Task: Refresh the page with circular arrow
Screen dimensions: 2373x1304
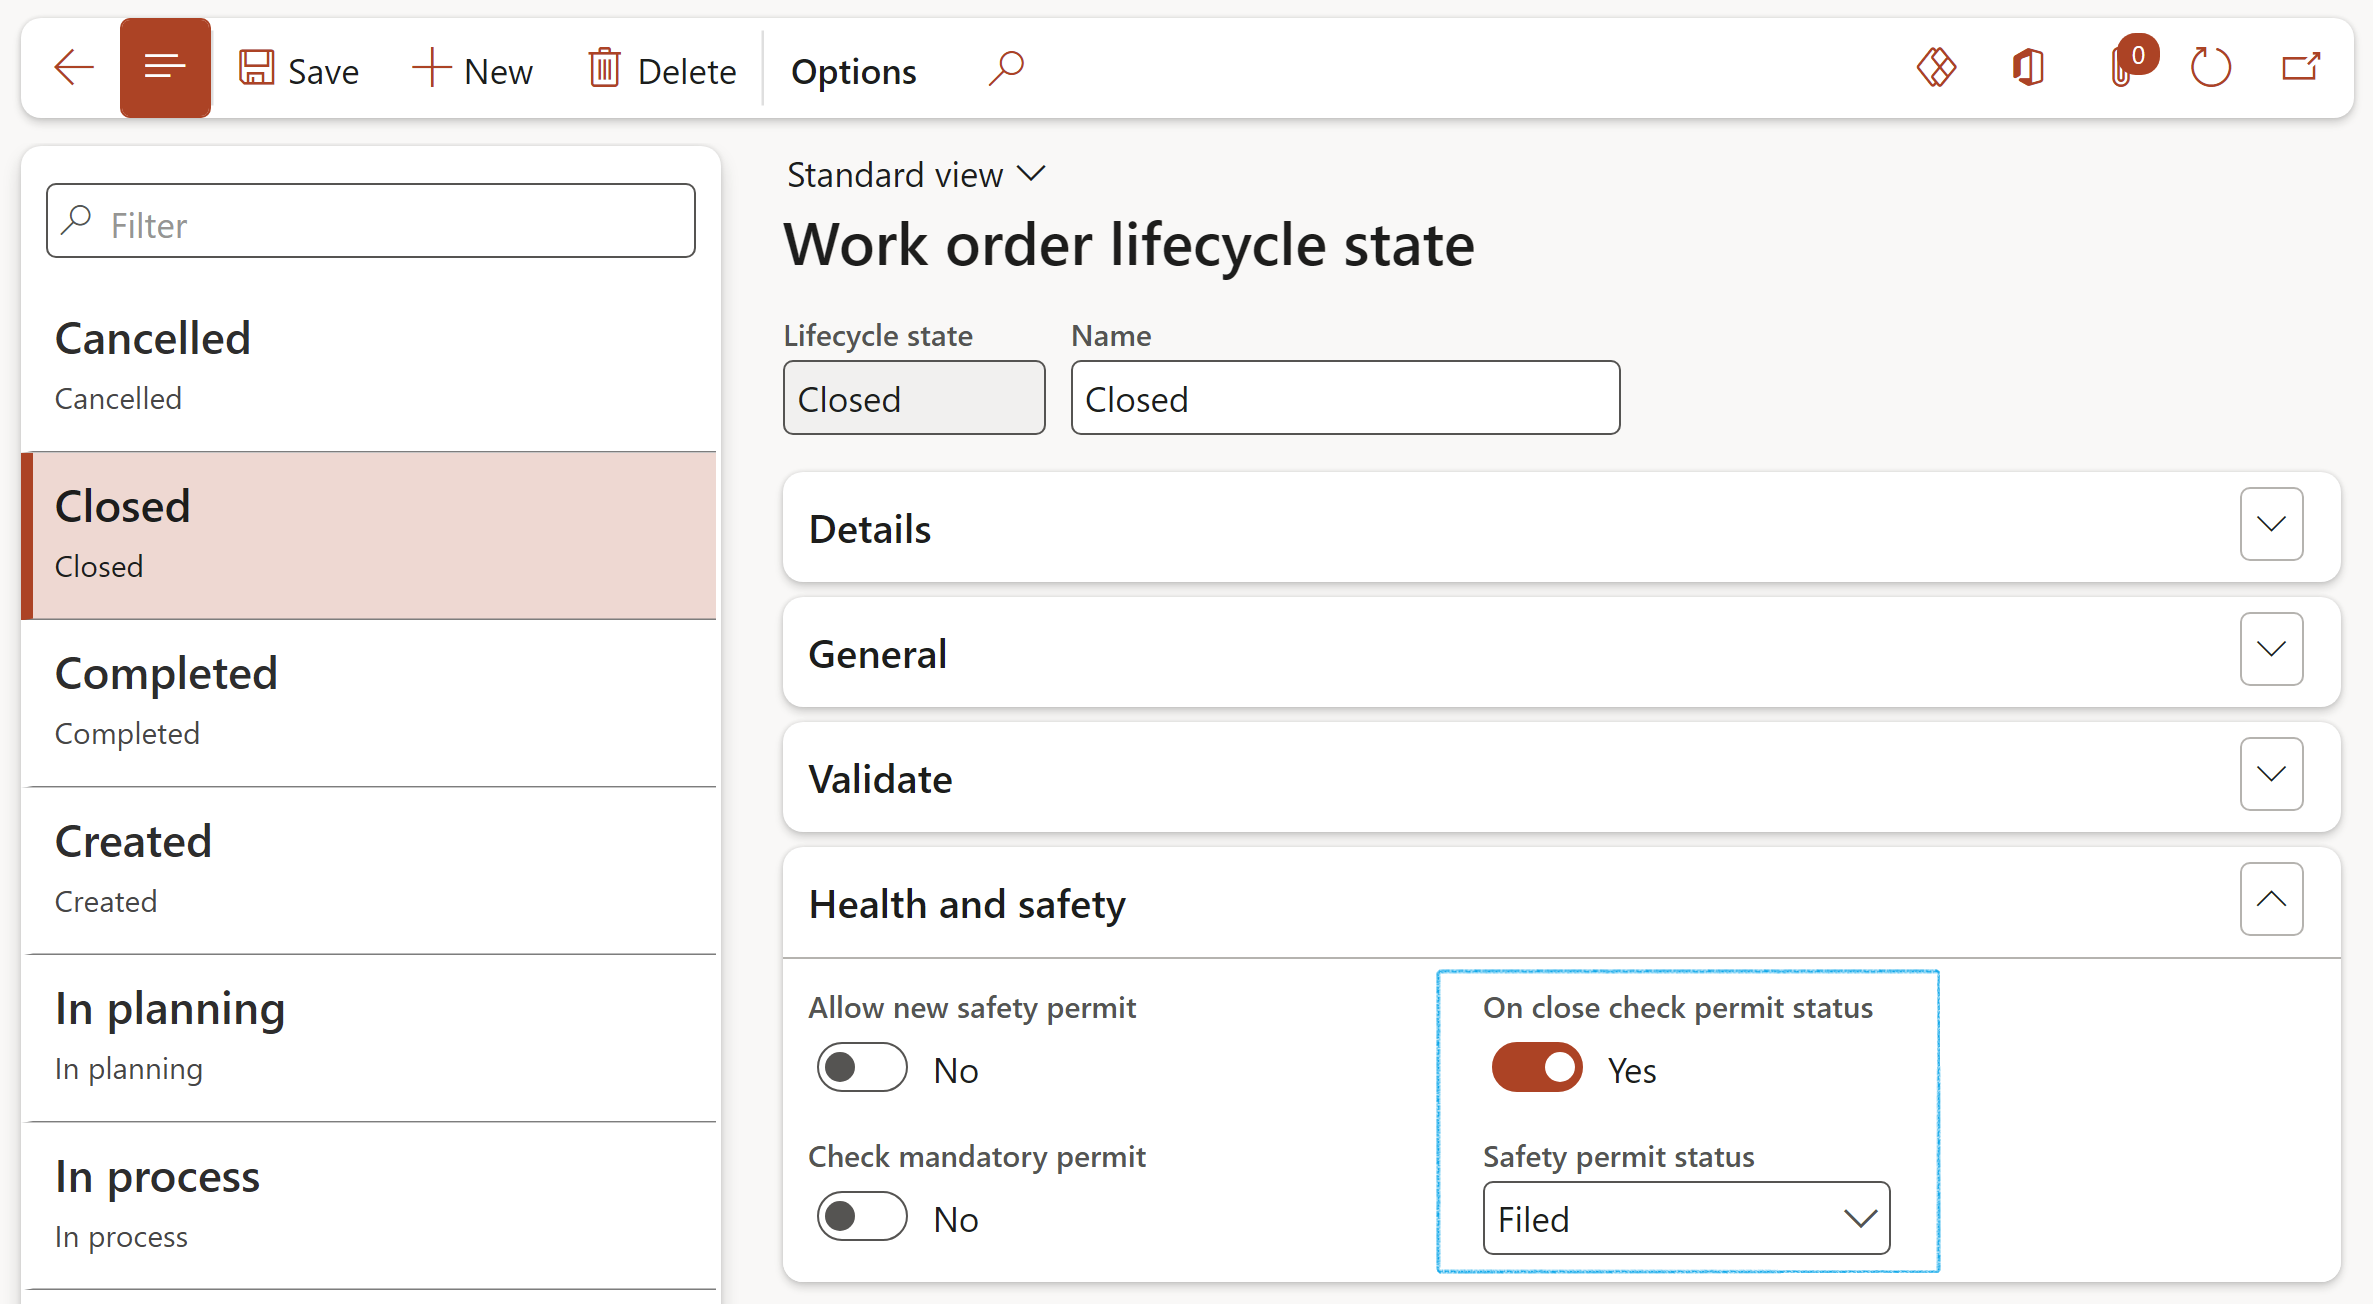Action: [2210, 68]
